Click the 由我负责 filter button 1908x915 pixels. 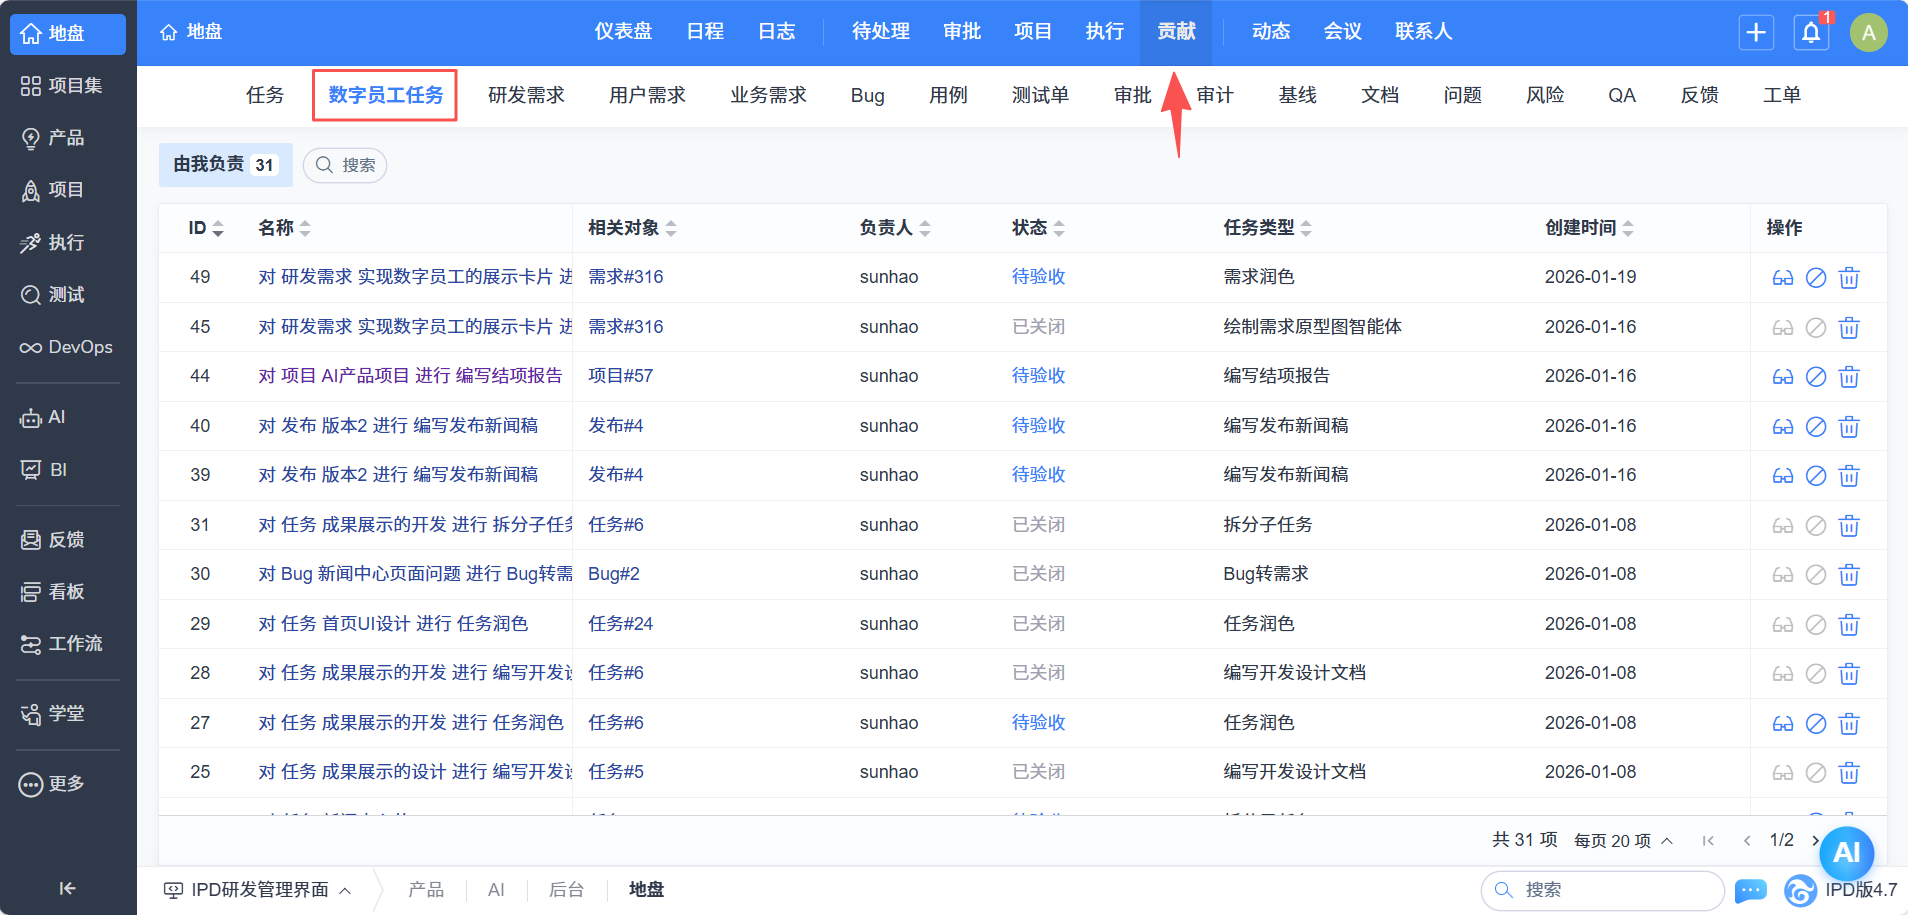[225, 165]
